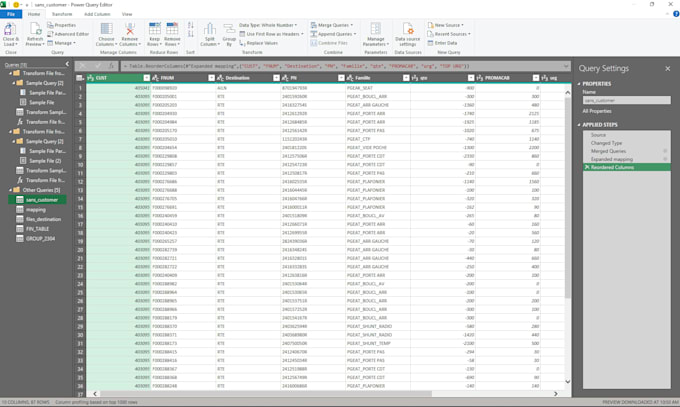This screenshot has height=407, width=680.
Task: Click Use First Row as Headers
Action: (271, 34)
